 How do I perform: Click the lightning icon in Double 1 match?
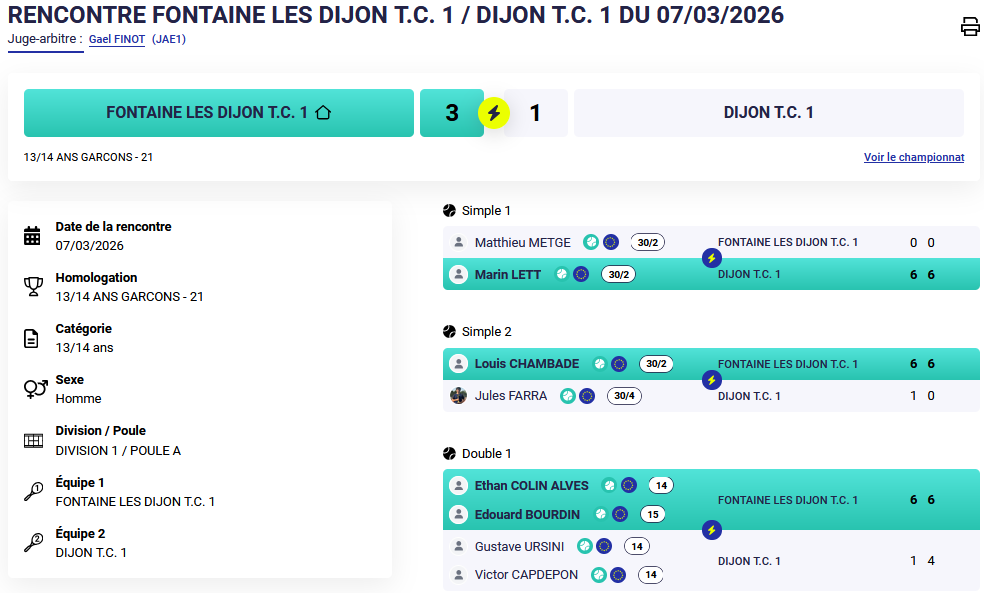pos(711,530)
